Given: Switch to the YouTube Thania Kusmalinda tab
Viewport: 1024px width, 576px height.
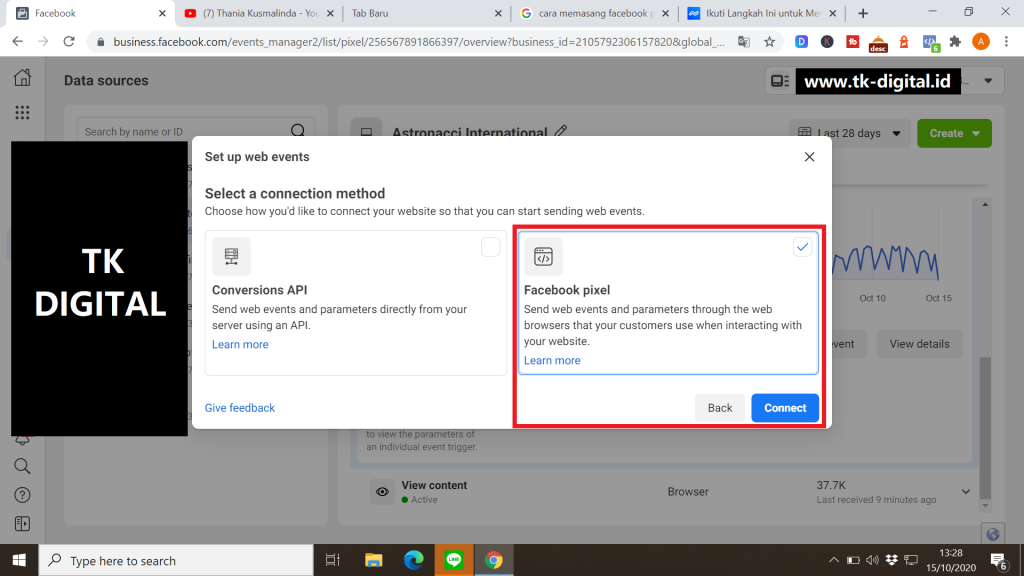Looking at the screenshot, I should pyautogui.click(x=260, y=14).
